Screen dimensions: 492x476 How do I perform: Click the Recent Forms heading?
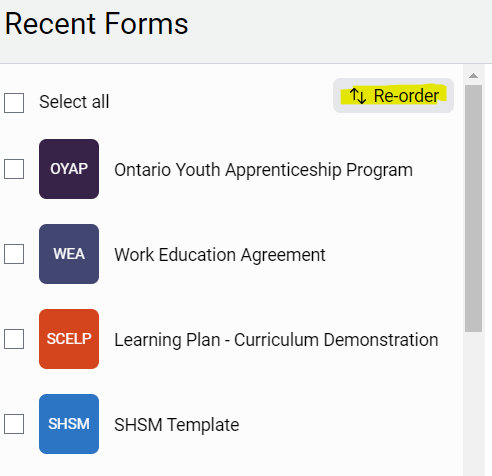(x=97, y=24)
